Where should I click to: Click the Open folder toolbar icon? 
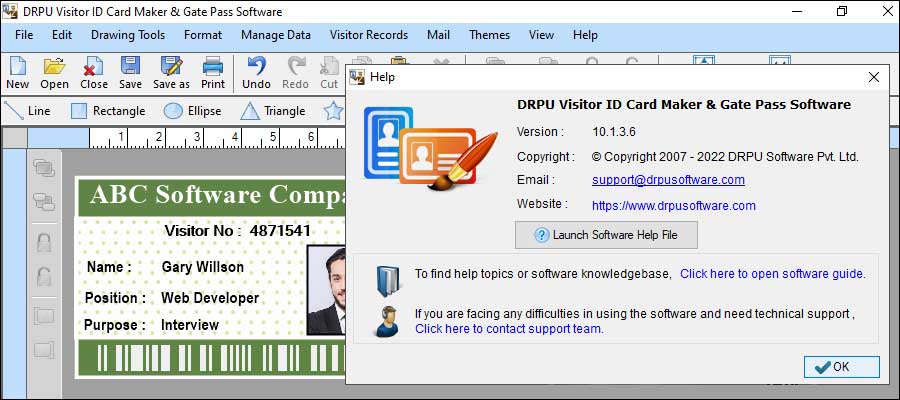point(55,72)
